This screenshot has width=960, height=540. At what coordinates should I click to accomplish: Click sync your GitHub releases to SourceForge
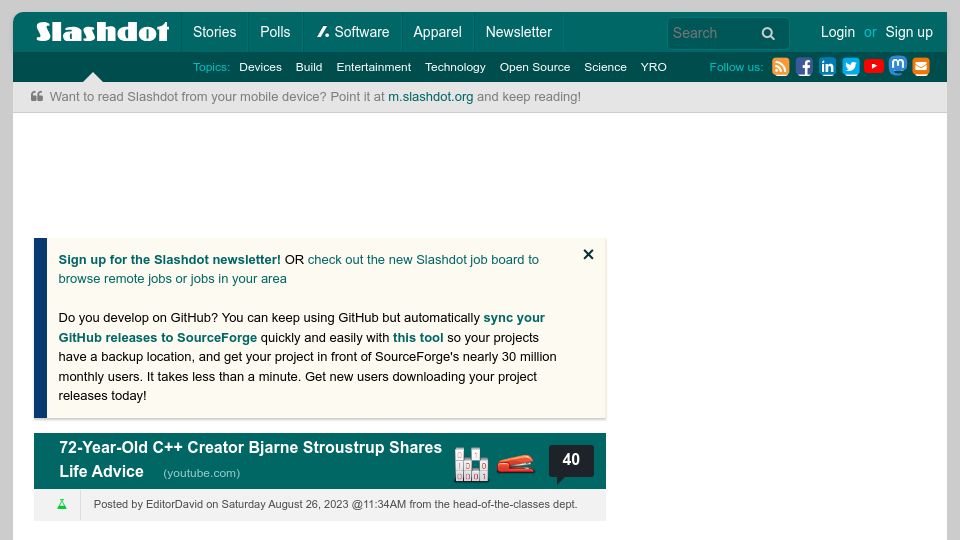point(301,328)
